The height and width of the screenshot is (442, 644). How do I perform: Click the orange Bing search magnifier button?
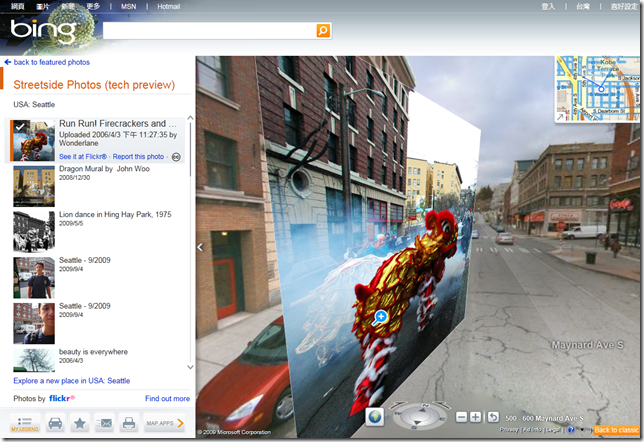pos(323,30)
